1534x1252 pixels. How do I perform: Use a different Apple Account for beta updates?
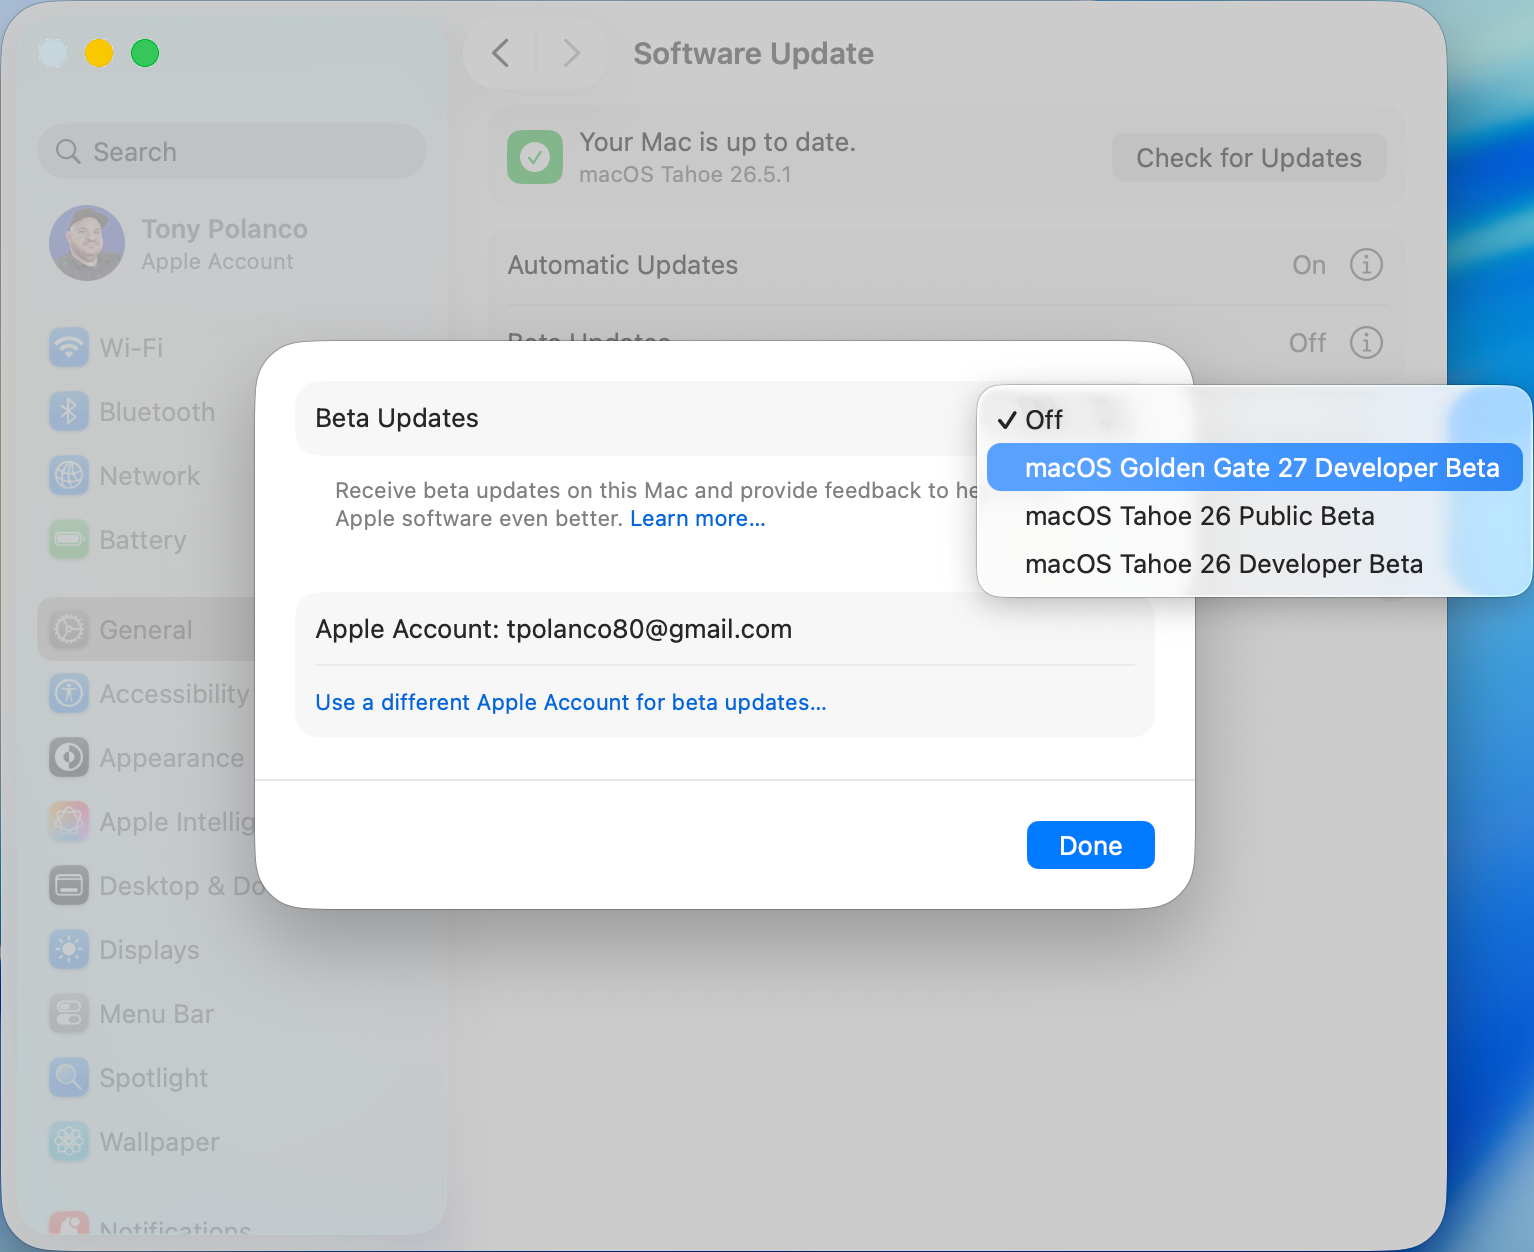point(571,703)
